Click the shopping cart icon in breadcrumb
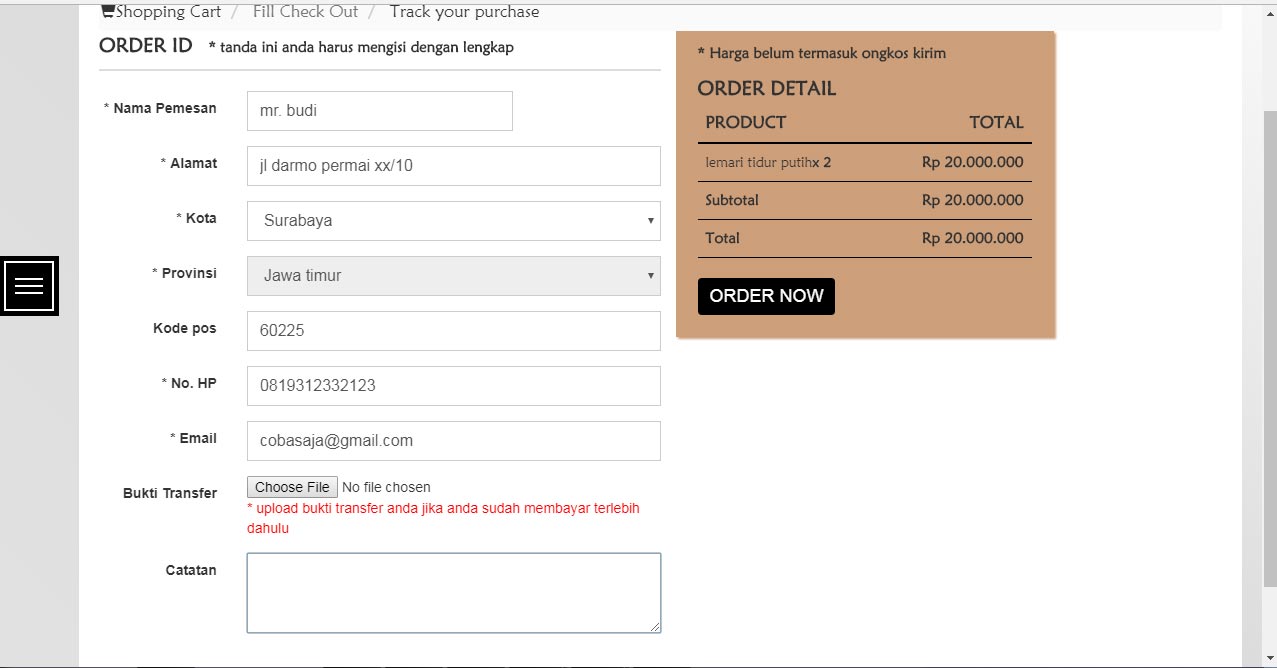Screen dimensions: 1277x668 [x=107, y=12]
